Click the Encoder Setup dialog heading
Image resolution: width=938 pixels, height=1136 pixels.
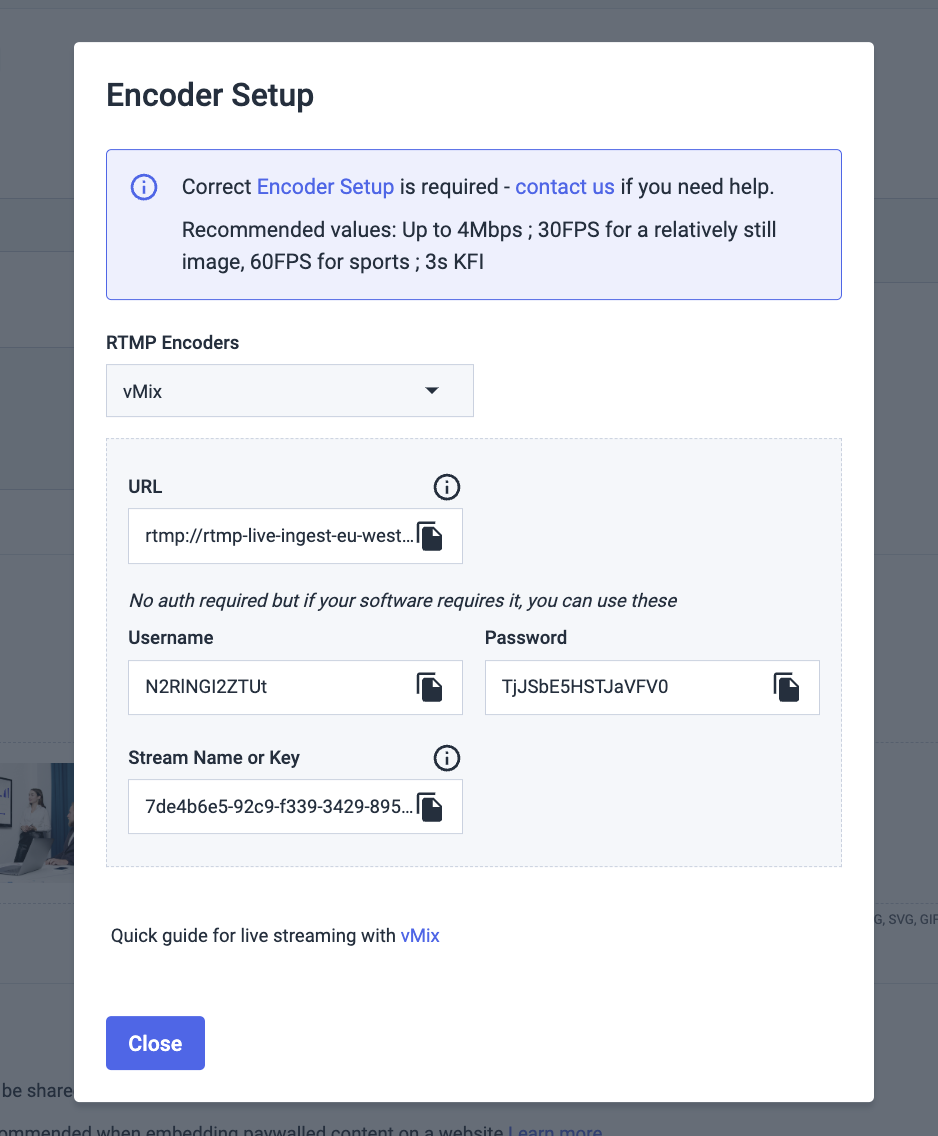[x=210, y=96]
